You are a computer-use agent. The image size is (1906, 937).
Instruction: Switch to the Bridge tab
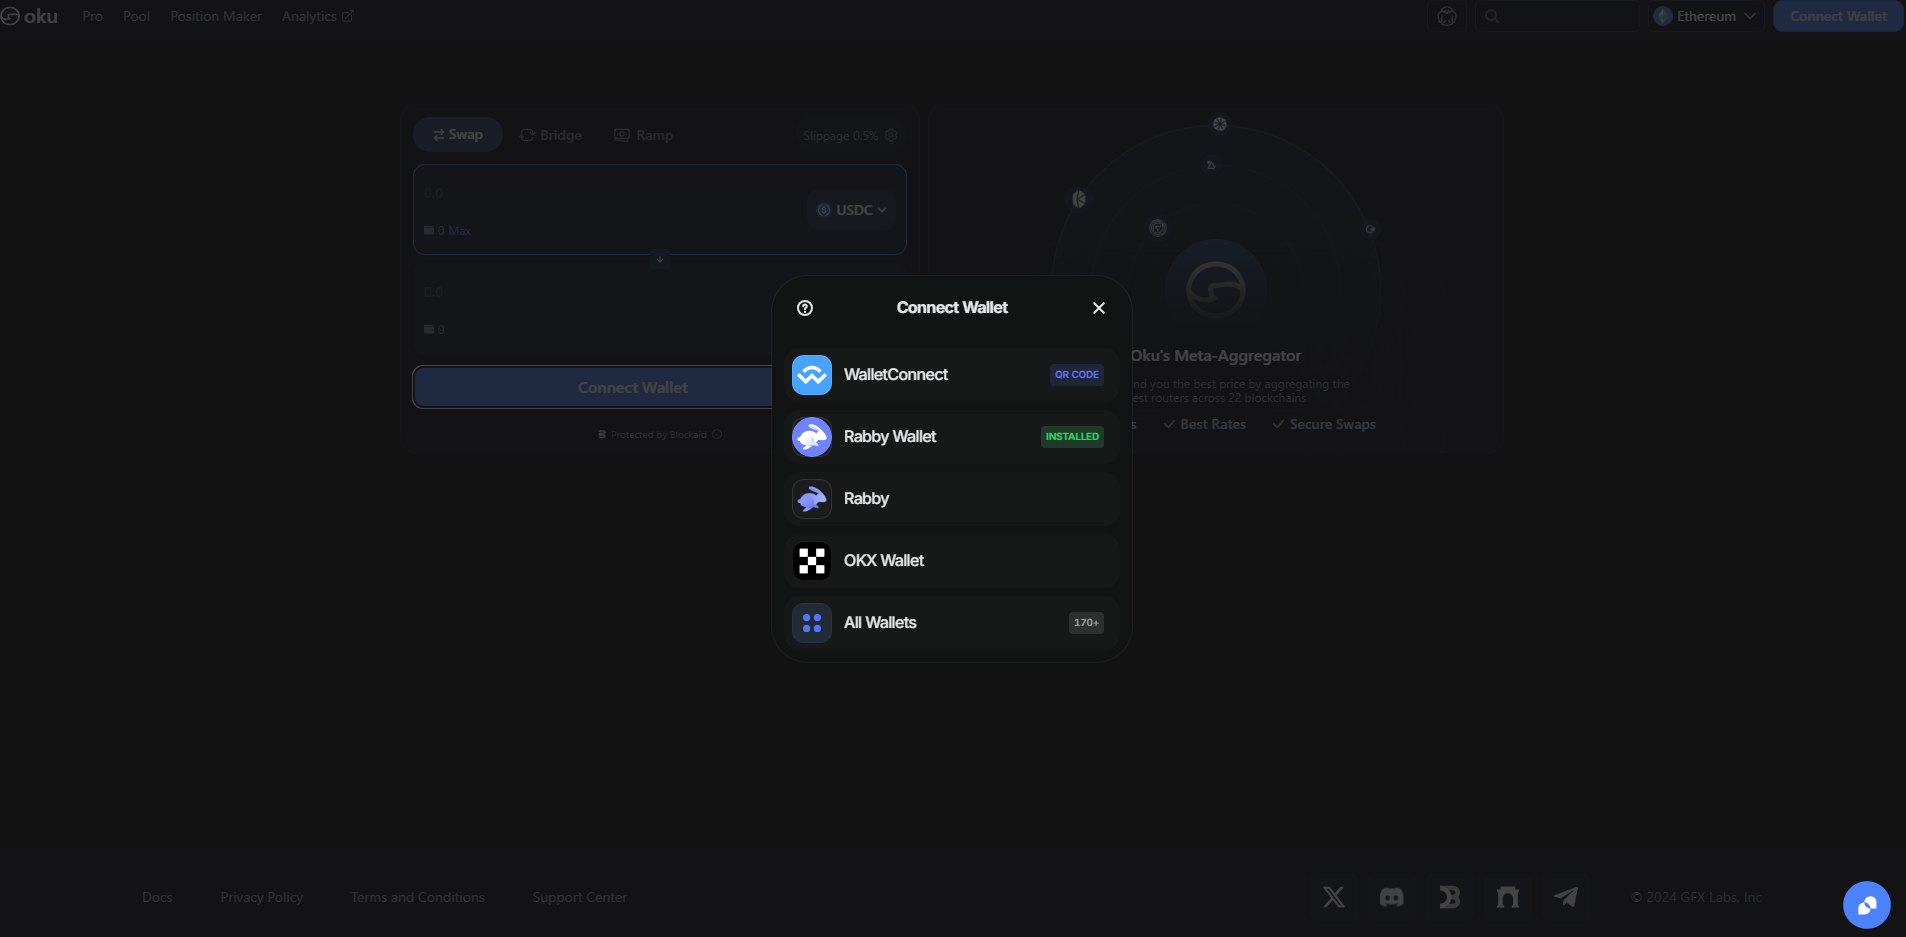[x=551, y=135]
